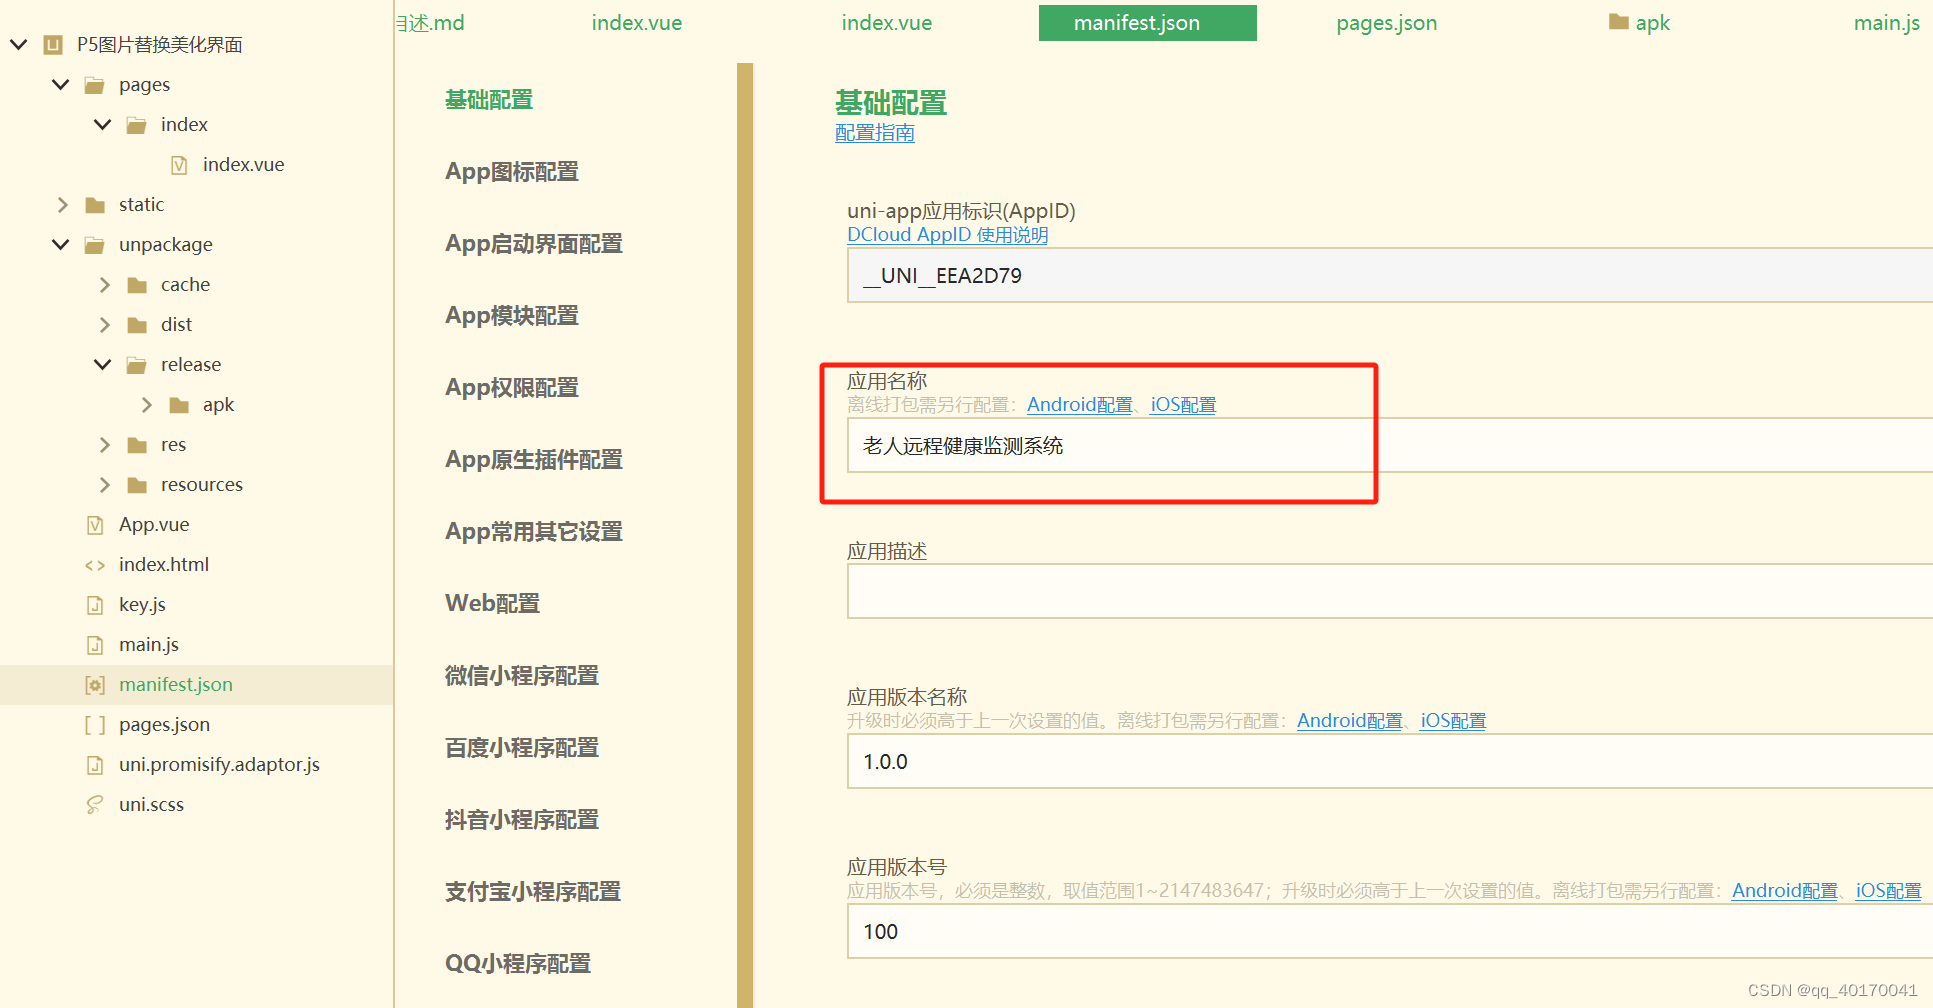The width and height of the screenshot is (1933, 1008).
Task: Click the cache folder icon
Action: (x=137, y=285)
